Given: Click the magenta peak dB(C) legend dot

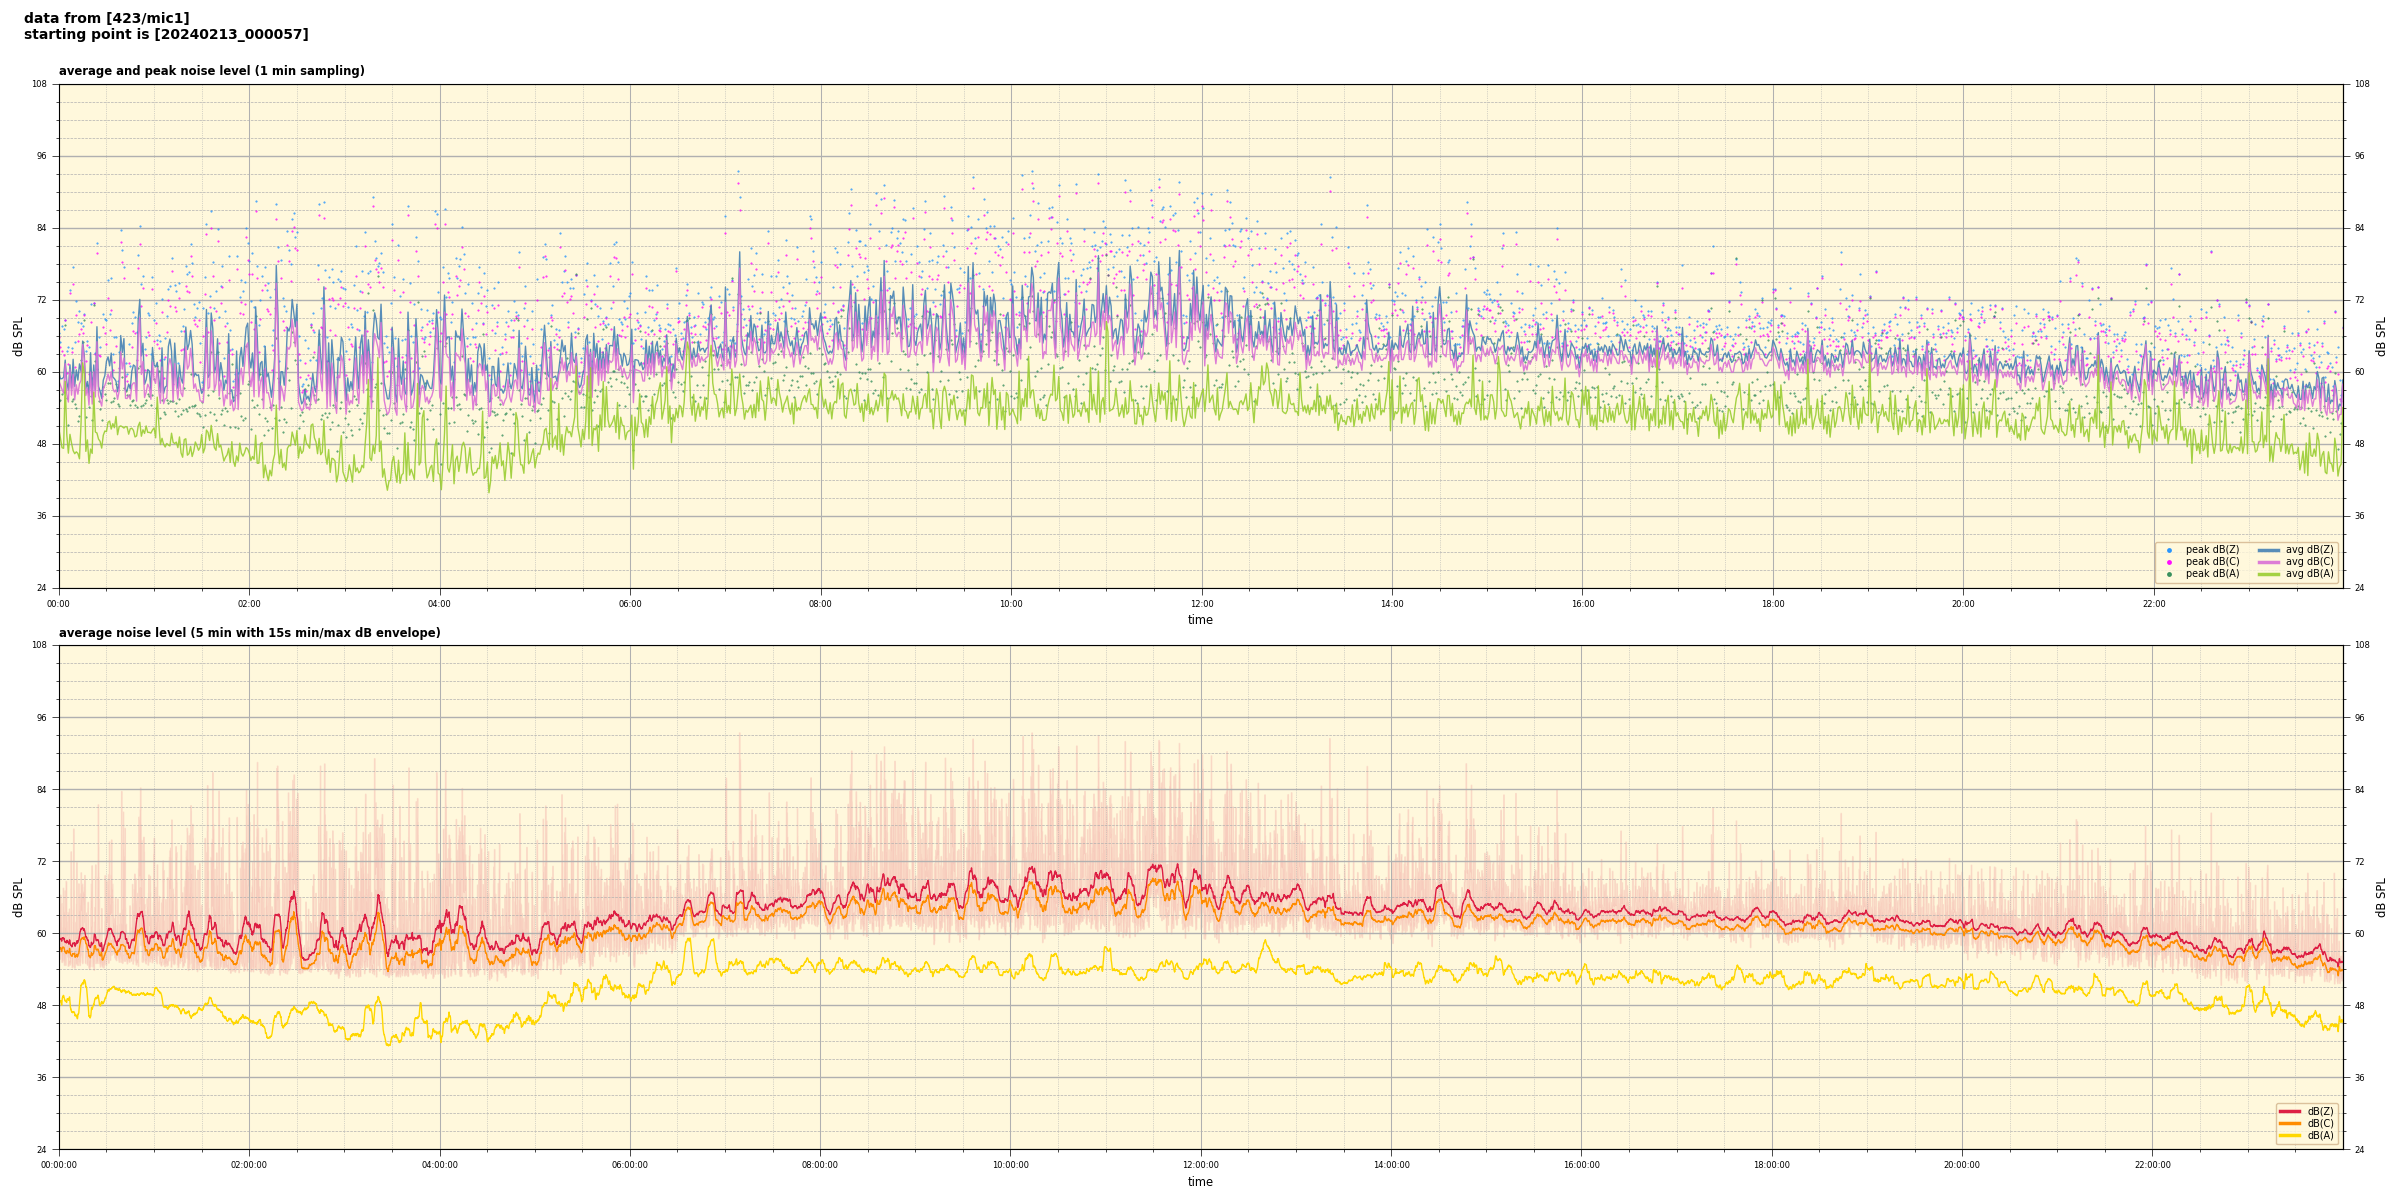Looking at the screenshot, I should 2169,562.
